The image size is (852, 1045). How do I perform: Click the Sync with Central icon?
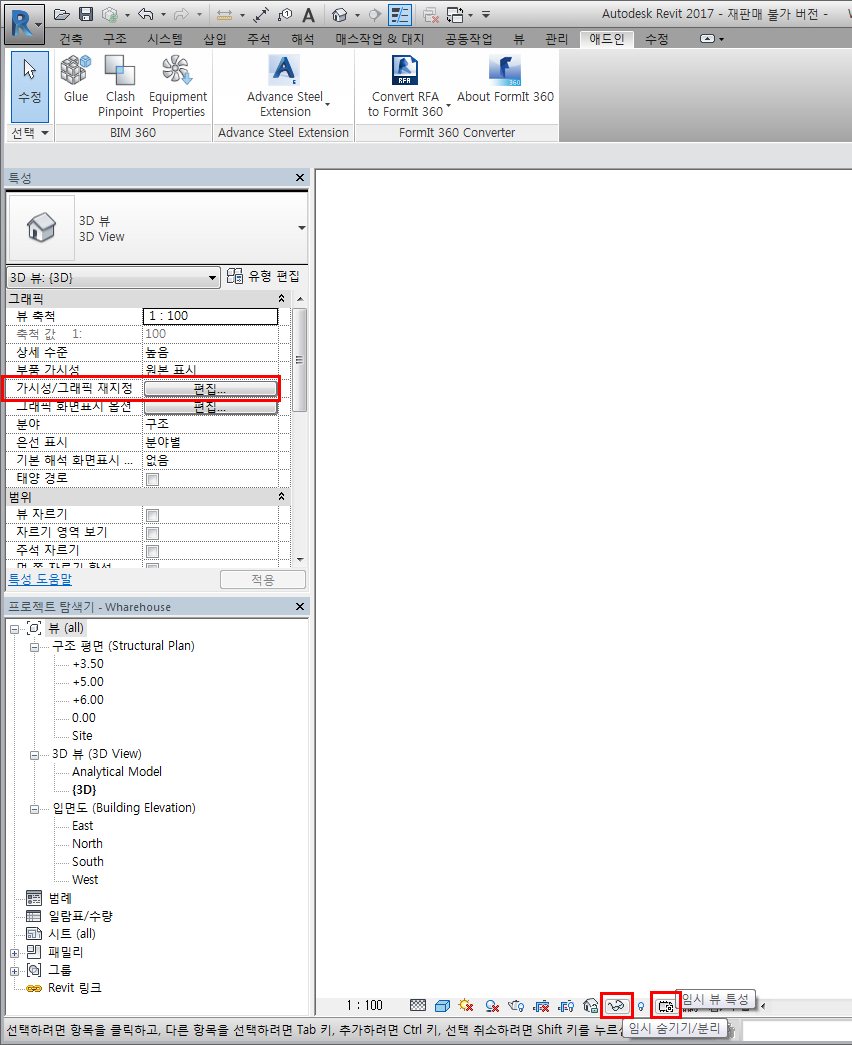(110, 14)
